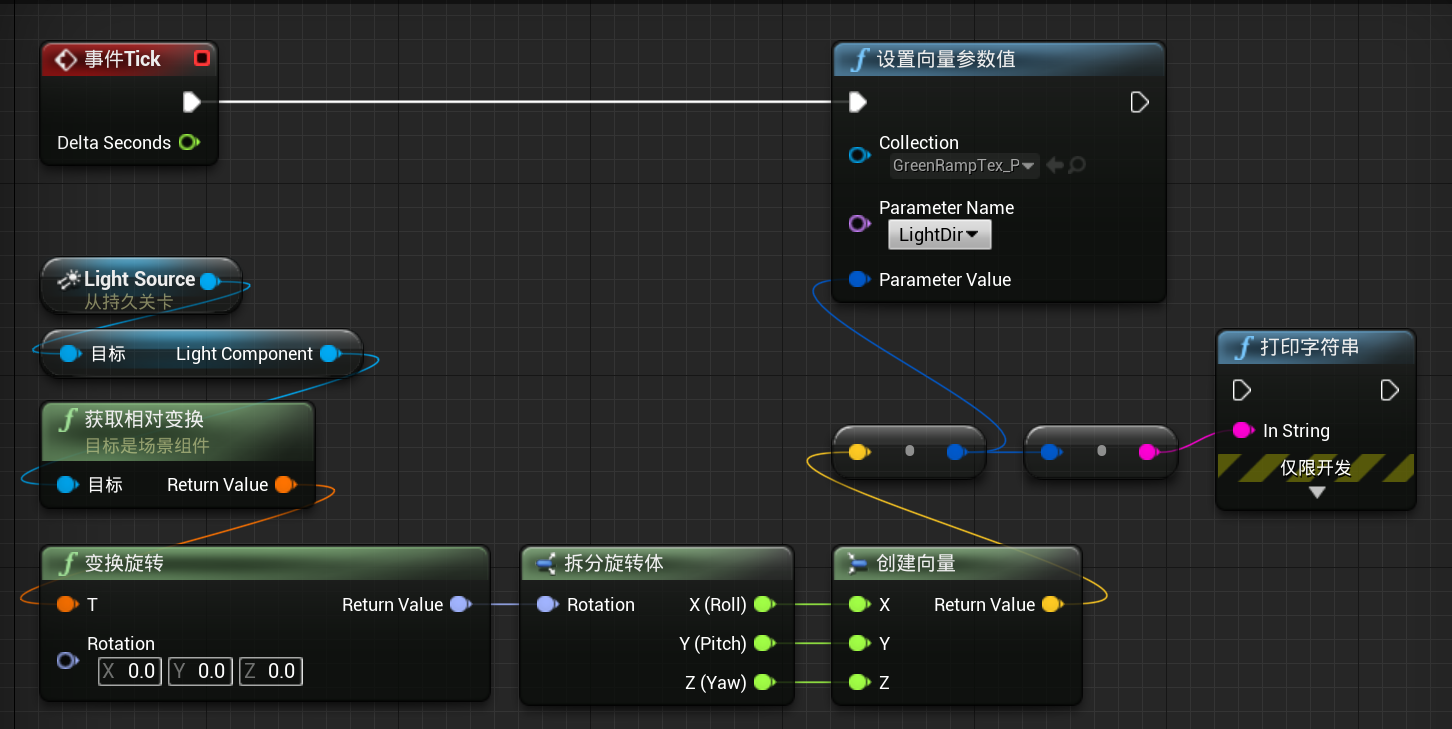Select the 打印字符串 node title
Screen dimensions: 1452x729
(x=1309, y=347)
